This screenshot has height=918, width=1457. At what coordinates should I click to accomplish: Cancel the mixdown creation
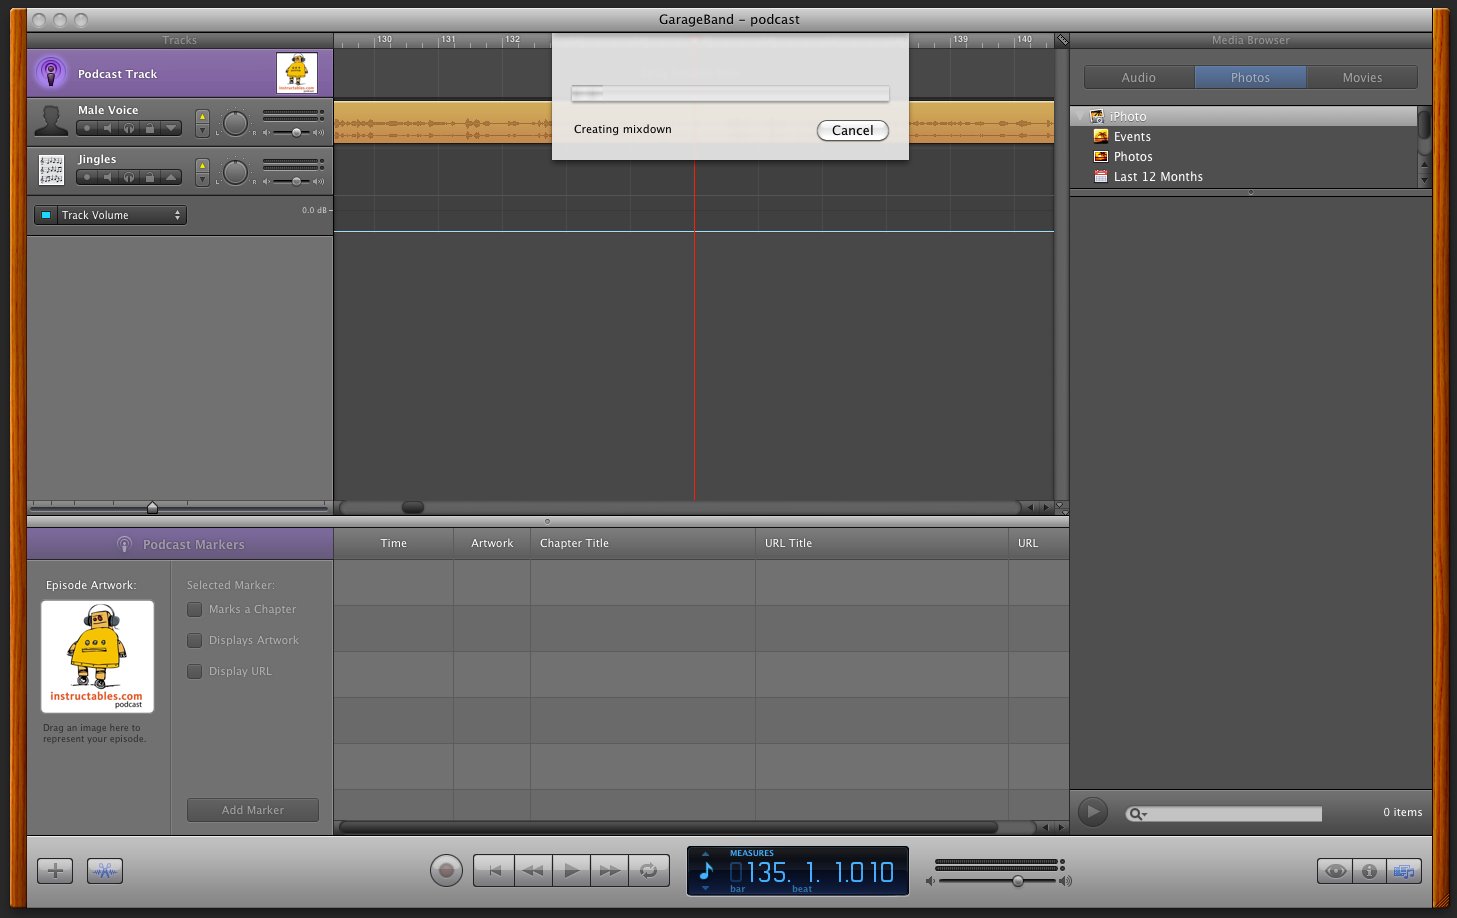tap(853, 130)
